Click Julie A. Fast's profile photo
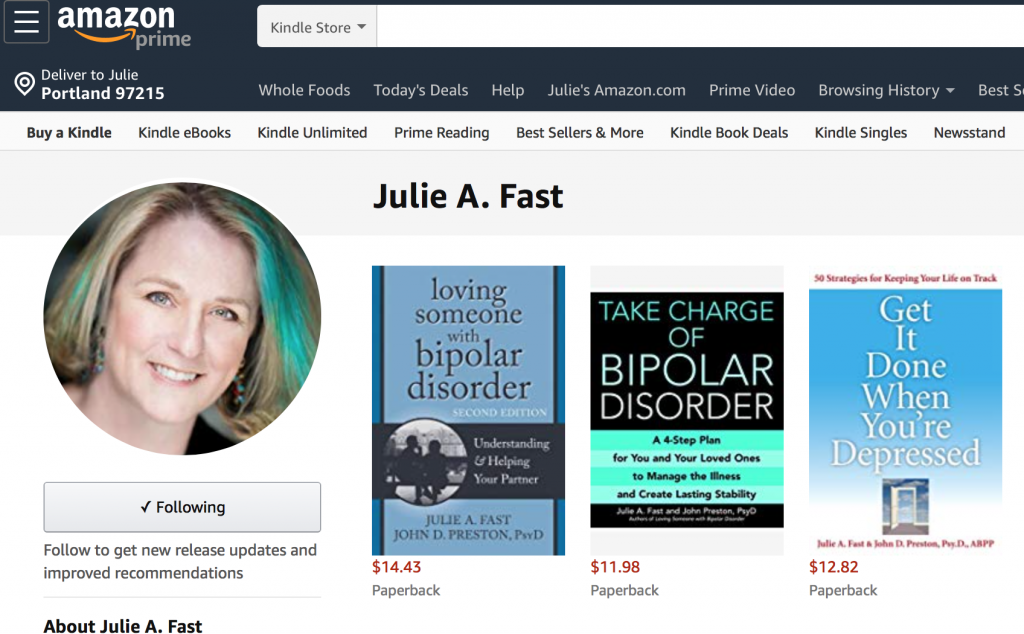Viewport: 1024px width, 634px height. point(182,319)
